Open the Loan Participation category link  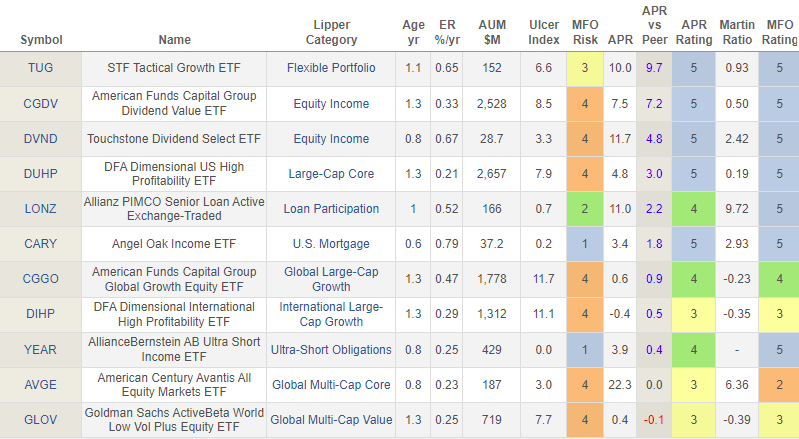click(331, 209)
